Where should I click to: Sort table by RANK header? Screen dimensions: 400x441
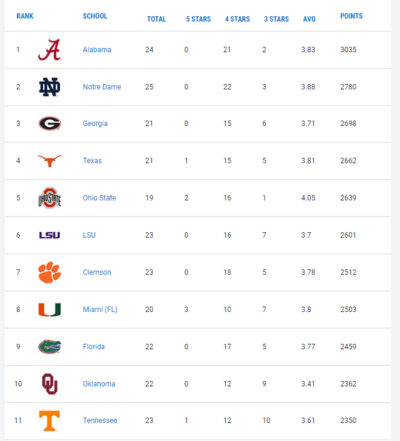(25, 16)
